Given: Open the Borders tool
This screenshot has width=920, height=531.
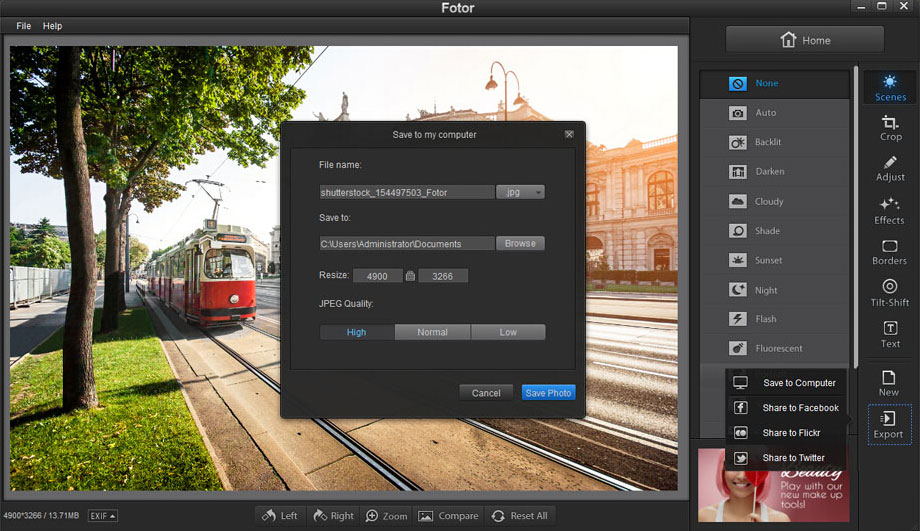Looking at the screenshot, I should point(889,251).
